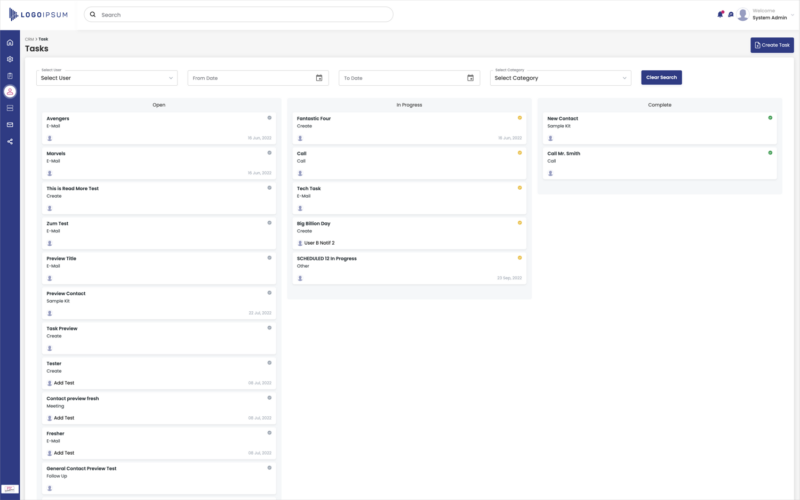Click the Create Task button

pos(771,45)
